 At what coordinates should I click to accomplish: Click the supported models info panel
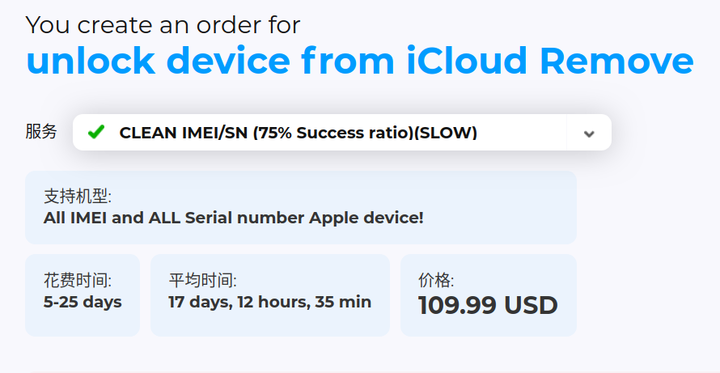pos(301,208)
